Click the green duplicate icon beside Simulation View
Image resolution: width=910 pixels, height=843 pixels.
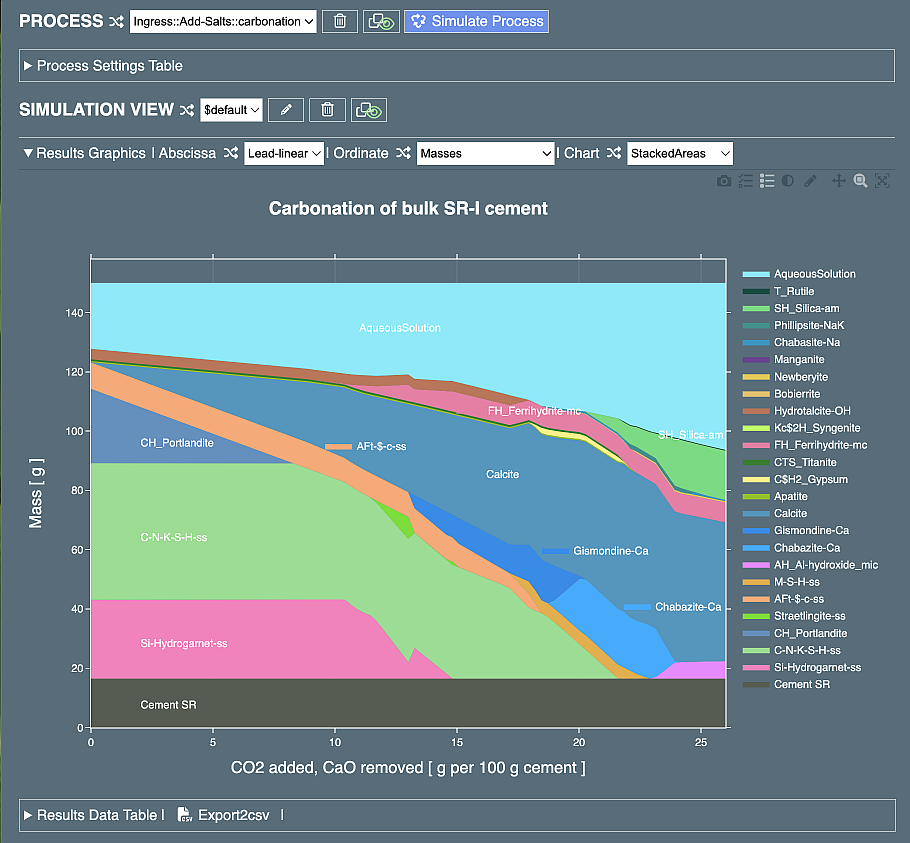pyautogui.click(x=368, y=110)
